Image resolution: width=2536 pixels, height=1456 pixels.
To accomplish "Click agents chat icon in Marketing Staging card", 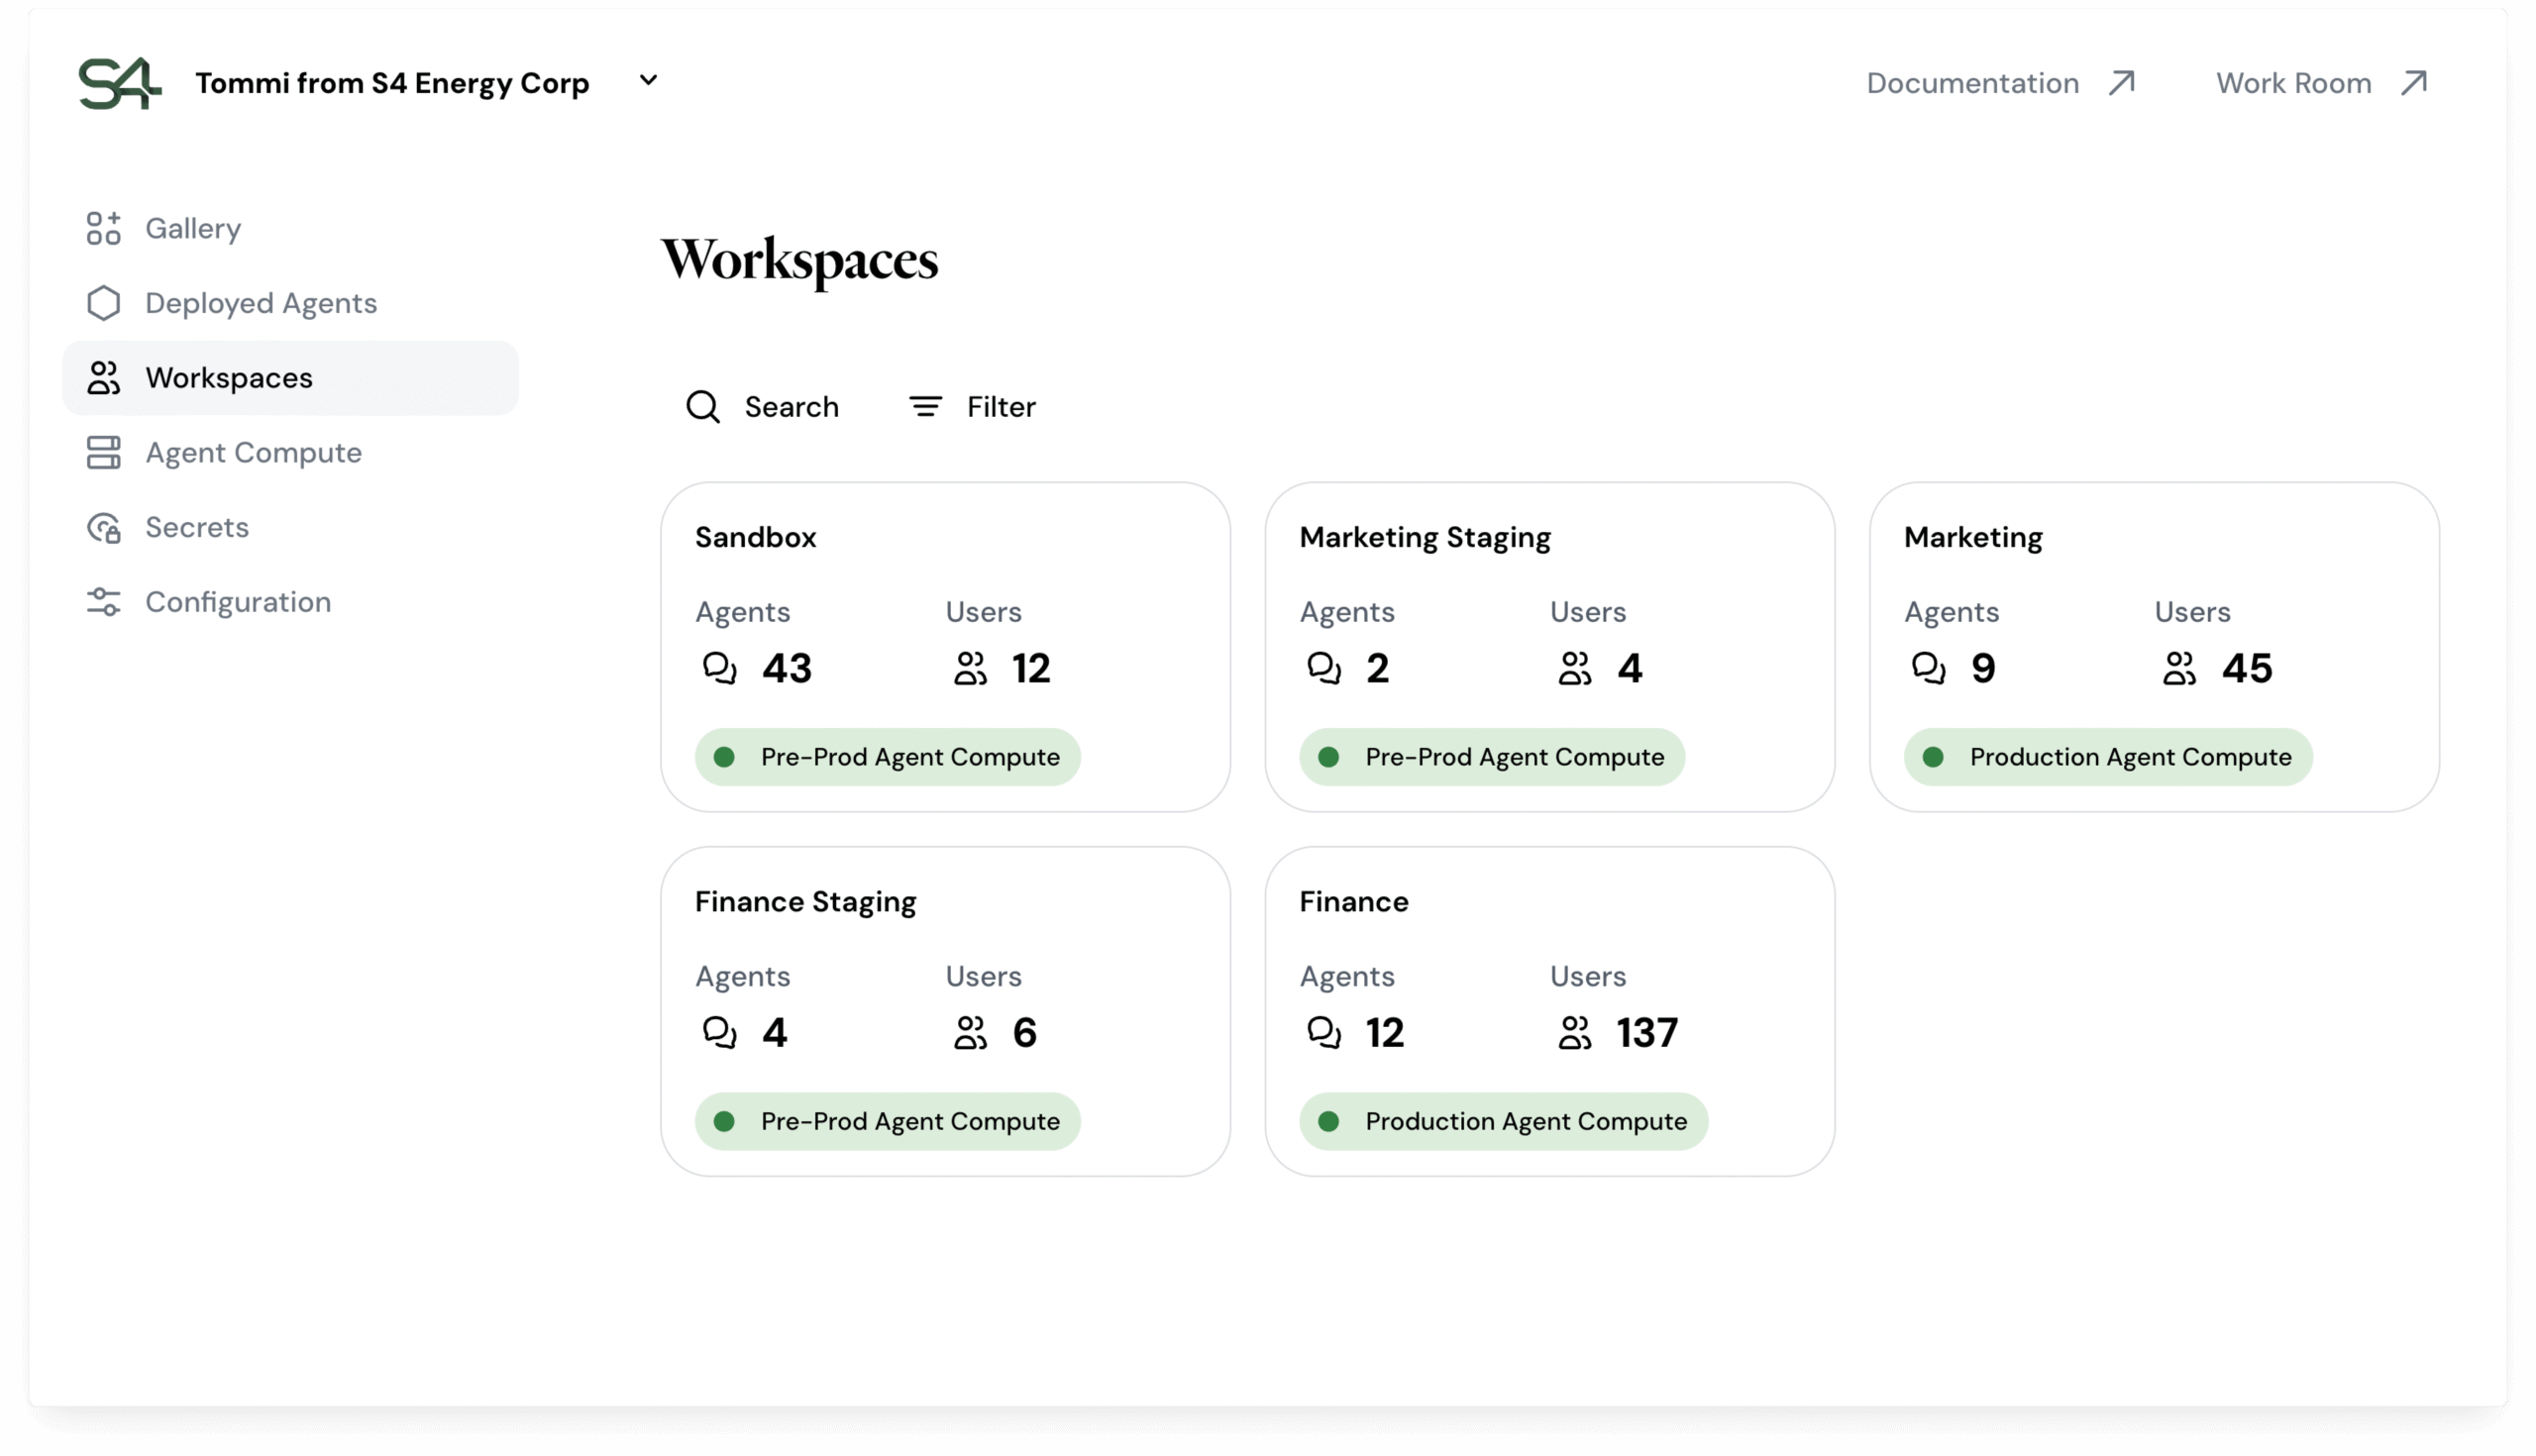I will [x=1324, y=667].
